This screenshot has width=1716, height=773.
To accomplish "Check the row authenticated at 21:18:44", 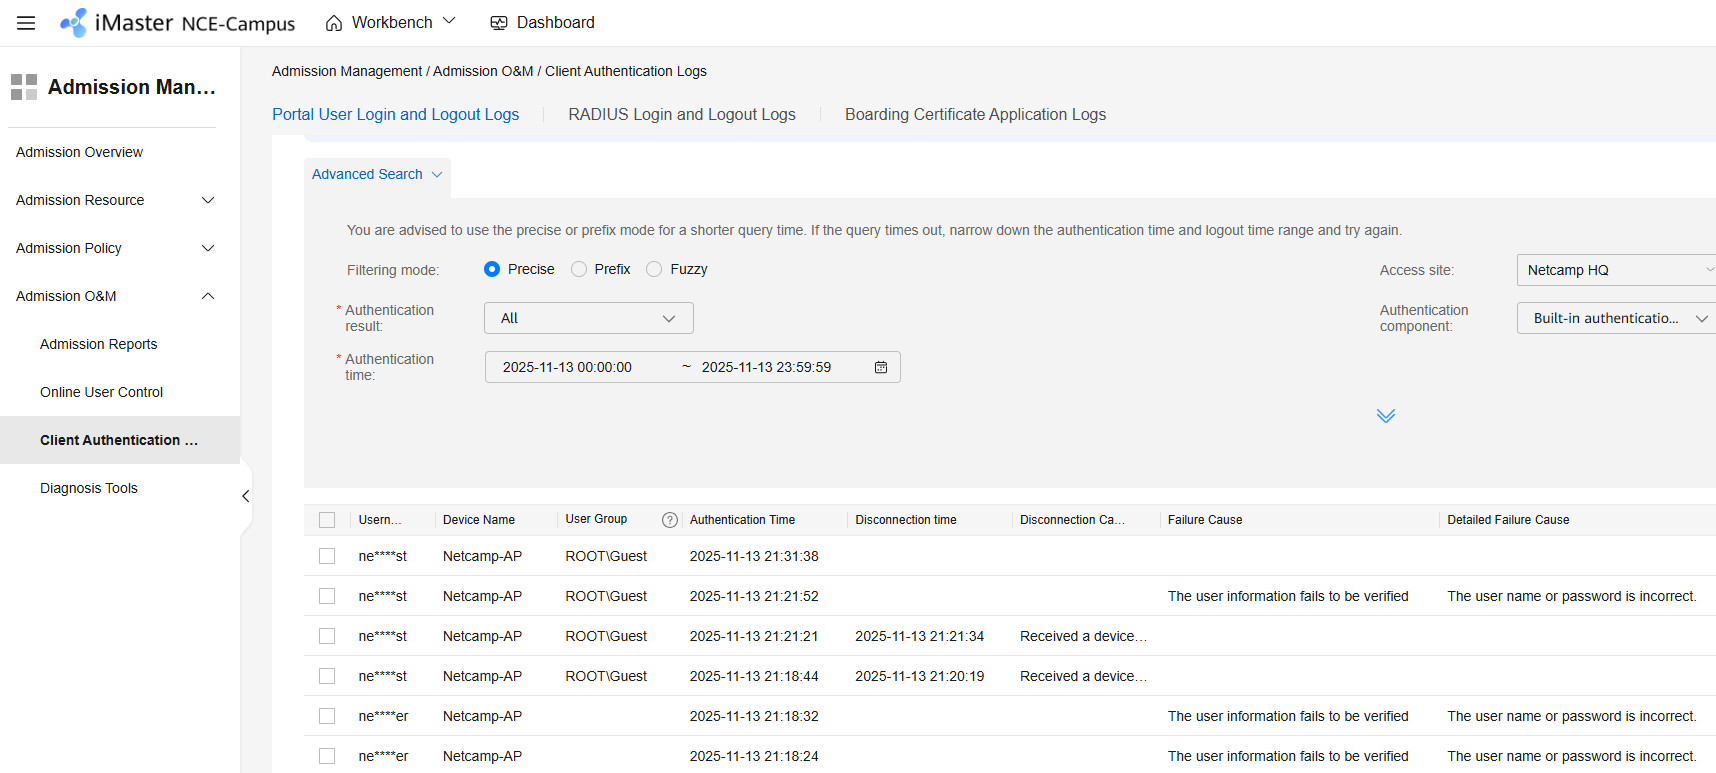I will (327, 676).
